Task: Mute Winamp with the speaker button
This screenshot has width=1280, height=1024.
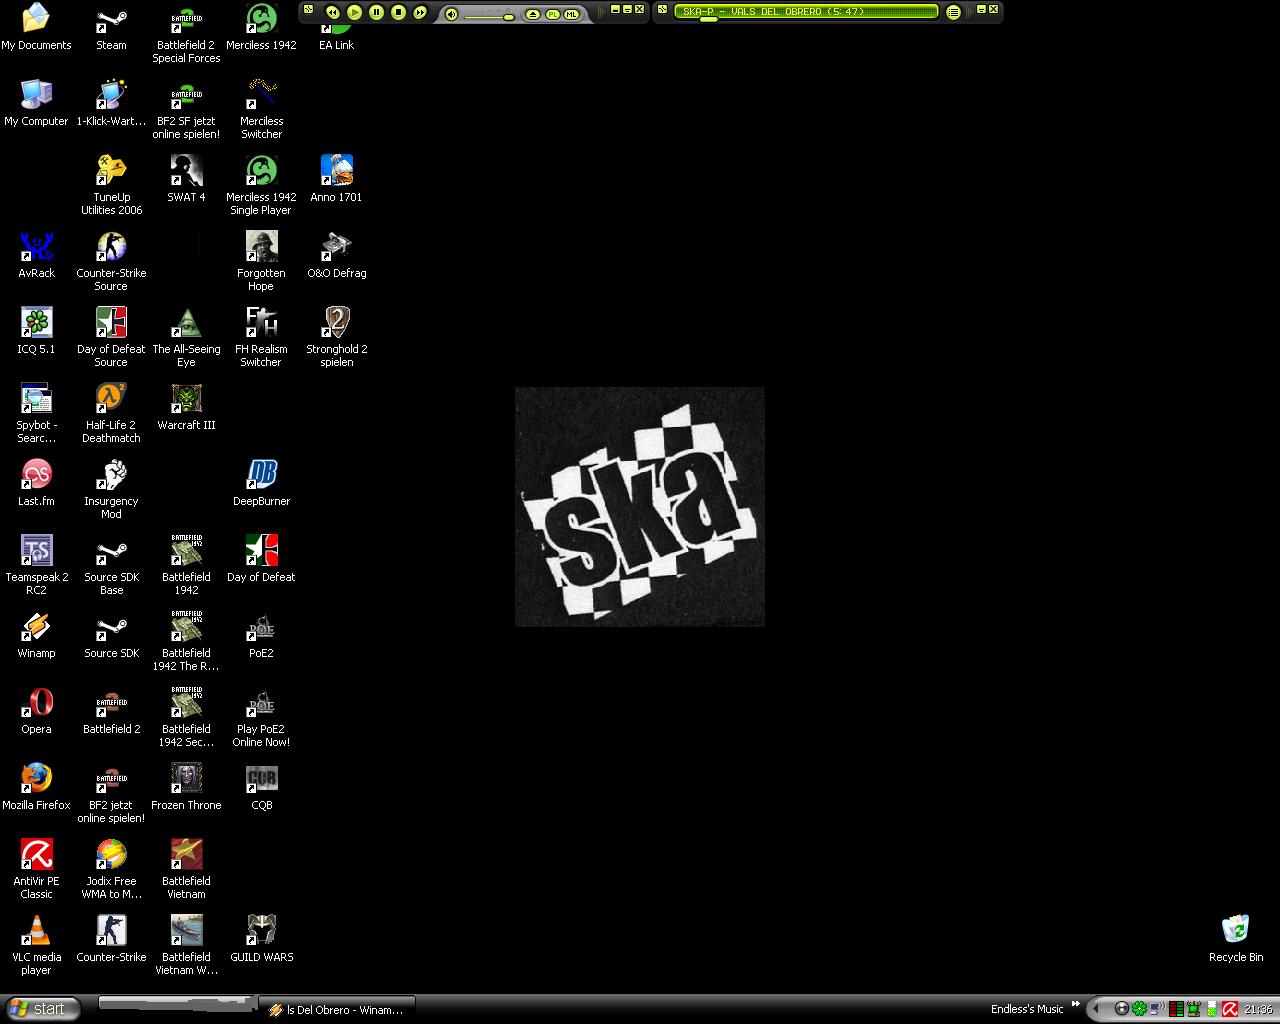Action: point(451,14)
